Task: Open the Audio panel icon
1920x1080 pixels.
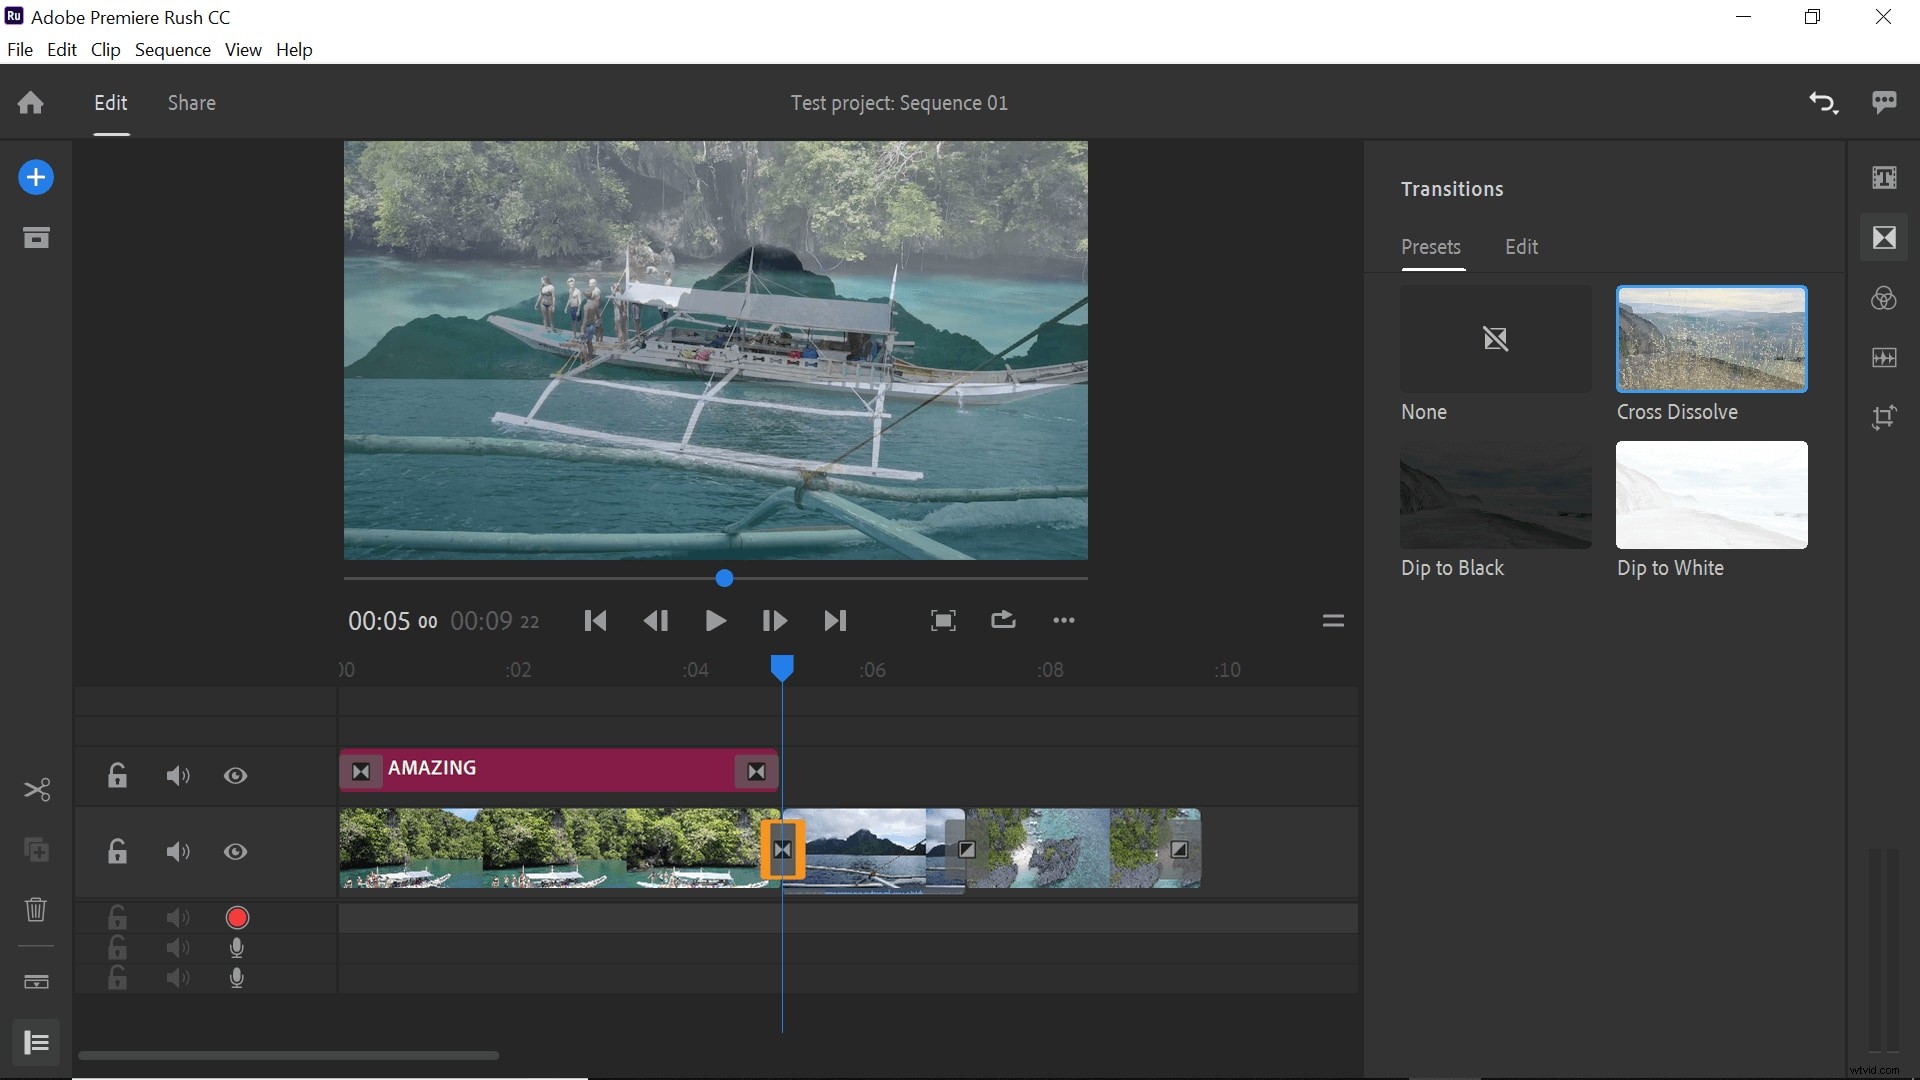Action: coord(1884,358)
